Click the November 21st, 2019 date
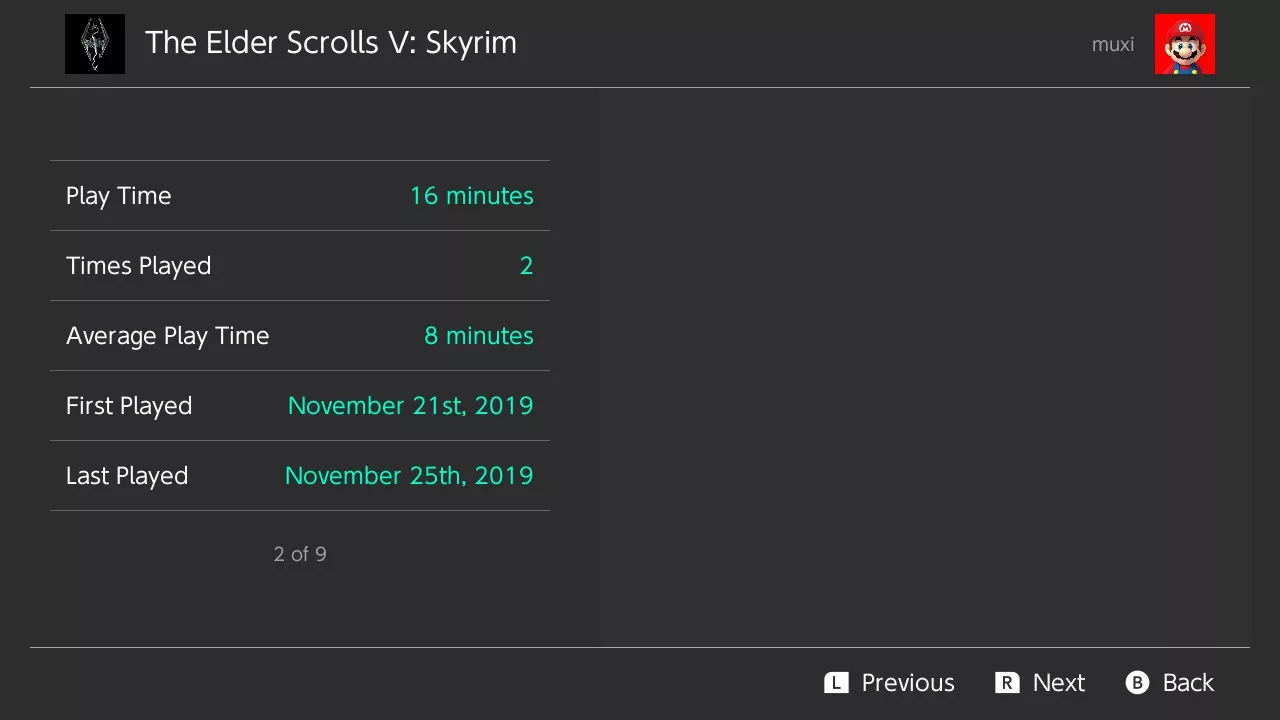The image size is (1280, 720). [410, 406]
